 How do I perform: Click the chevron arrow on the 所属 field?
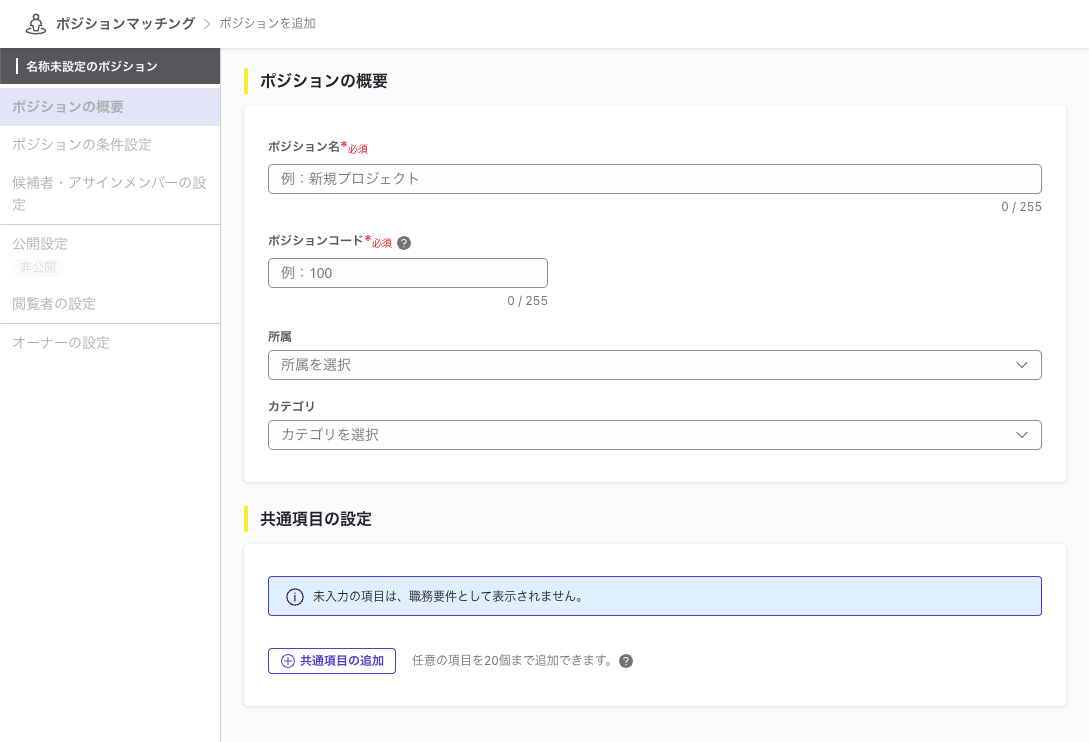(1022, 365)
